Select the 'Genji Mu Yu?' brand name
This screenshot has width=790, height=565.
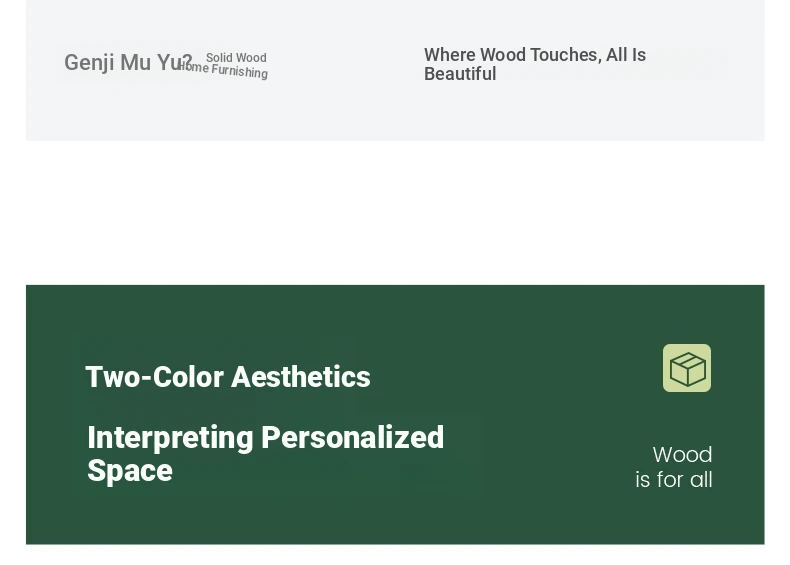pyautogui.click(x=128, y=62)
